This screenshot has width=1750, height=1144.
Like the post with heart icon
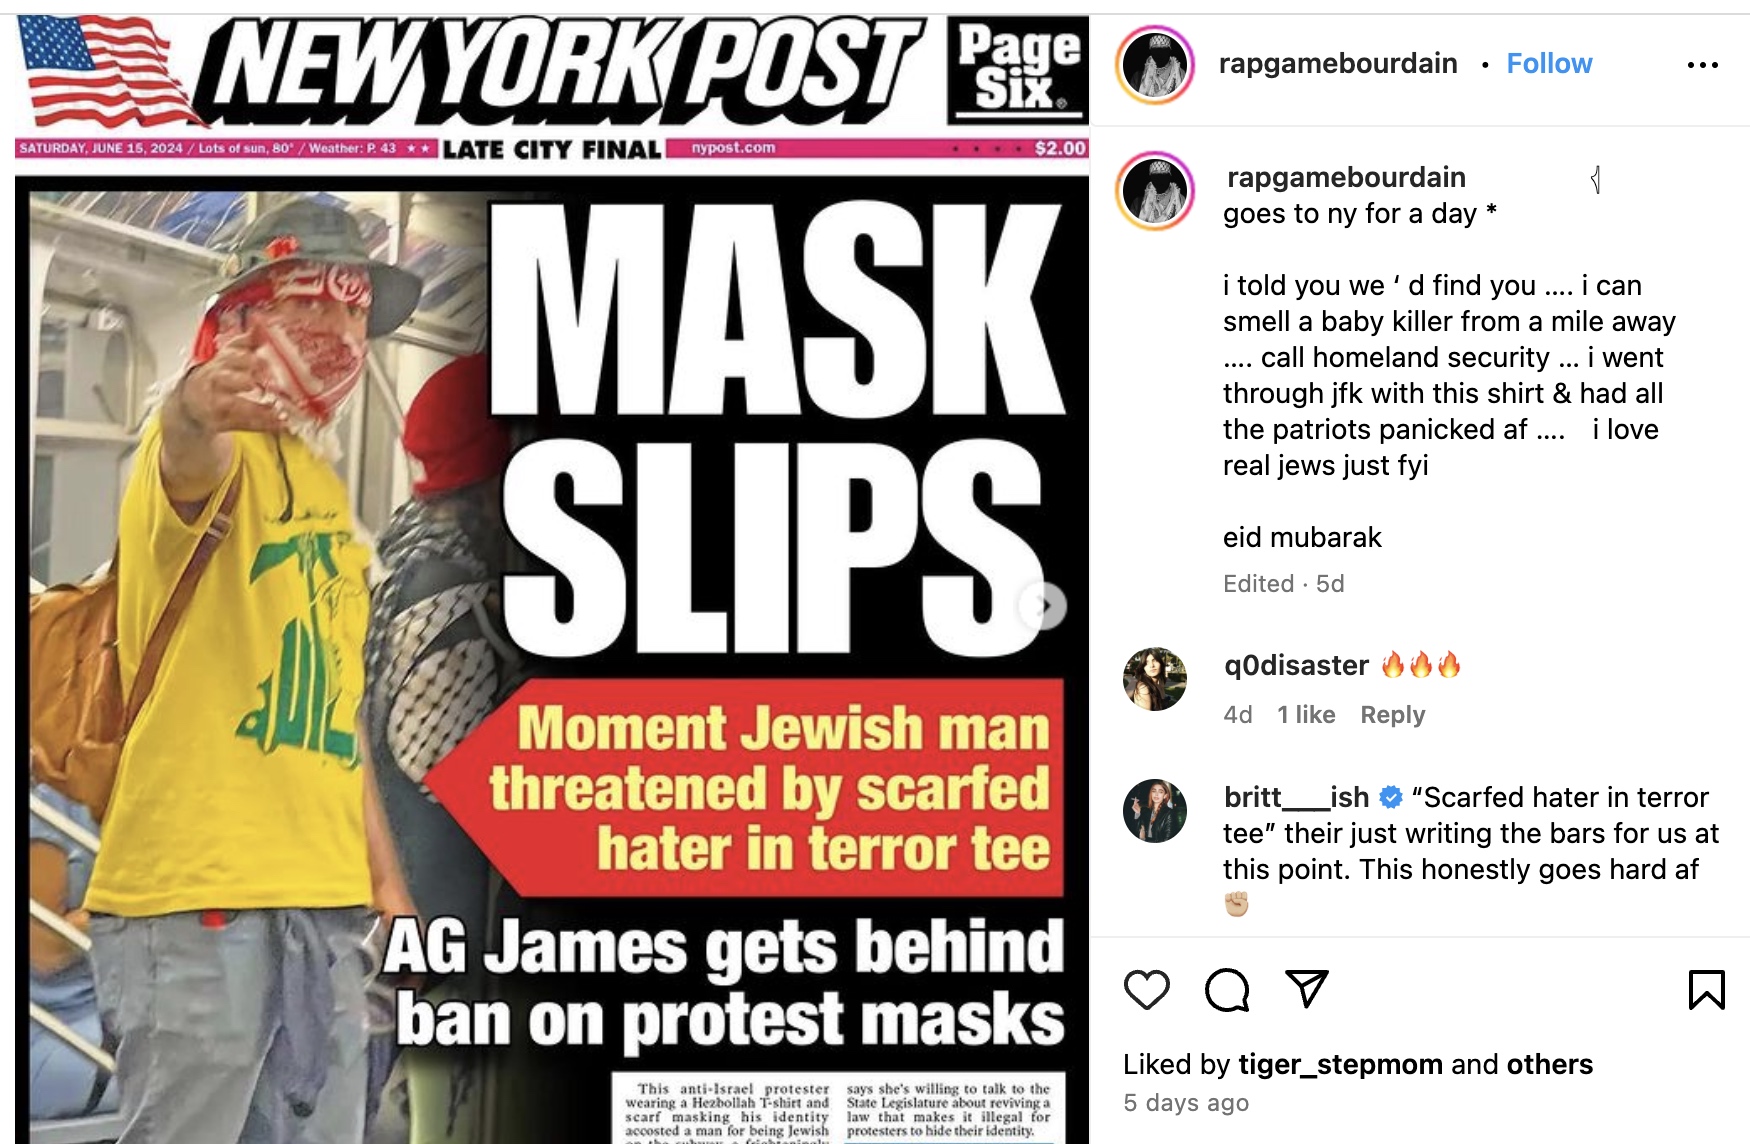(x=1146, y=990)
